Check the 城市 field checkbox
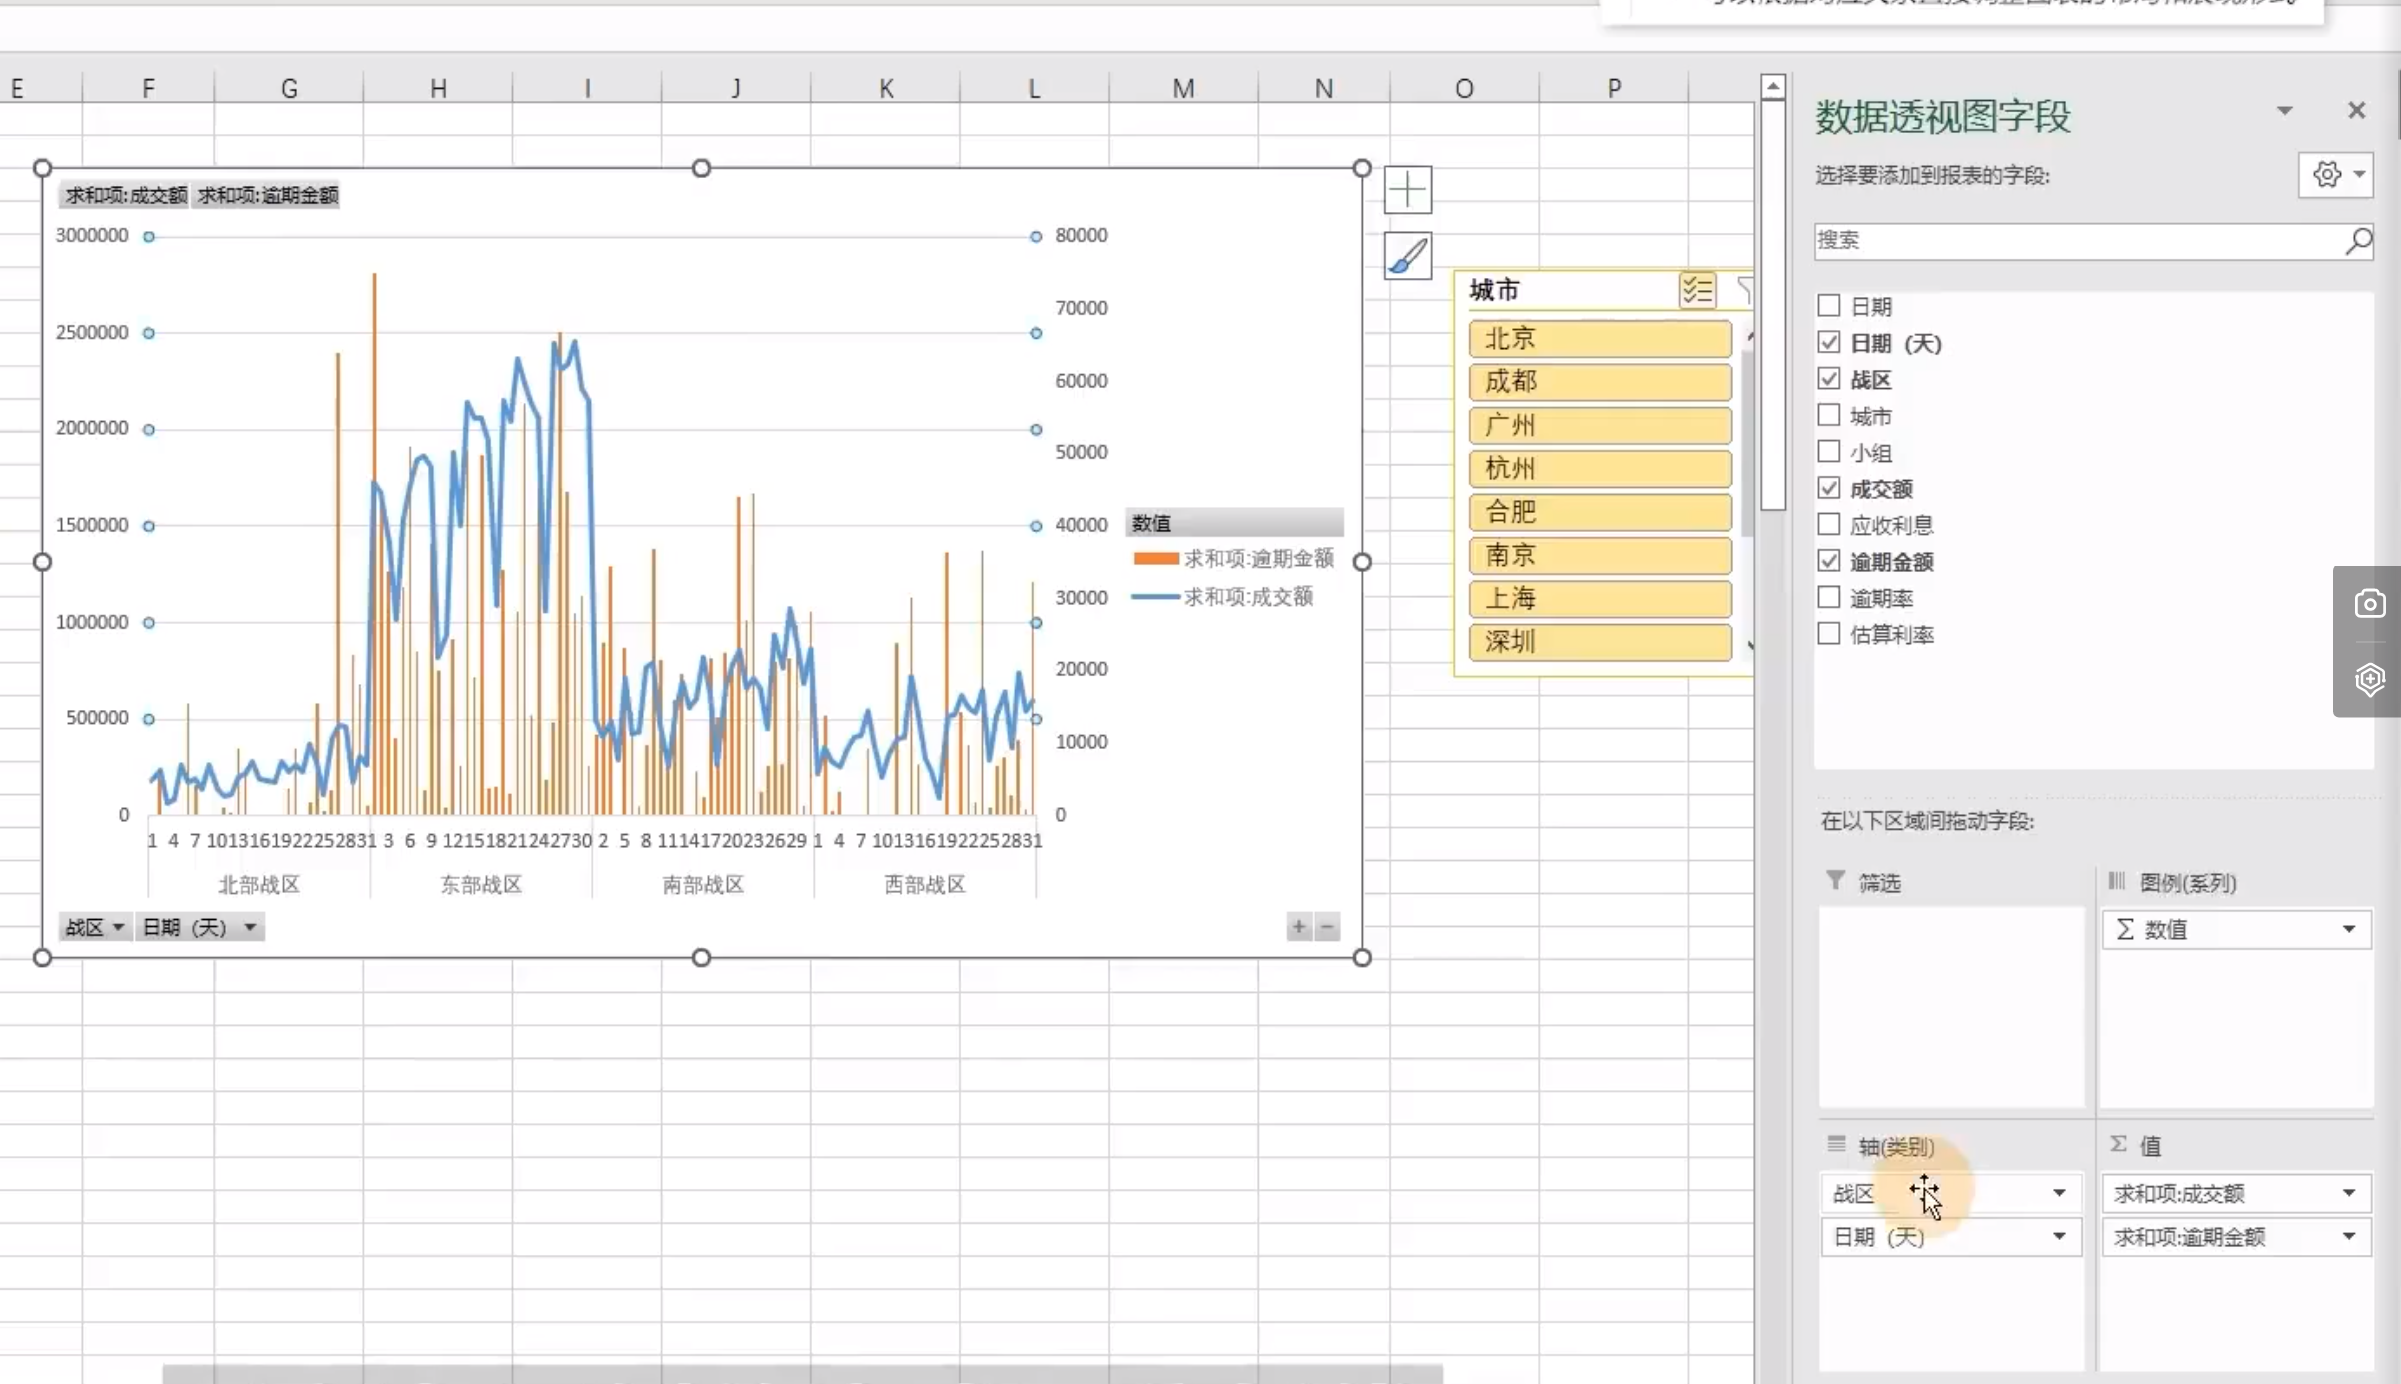 1828,414
